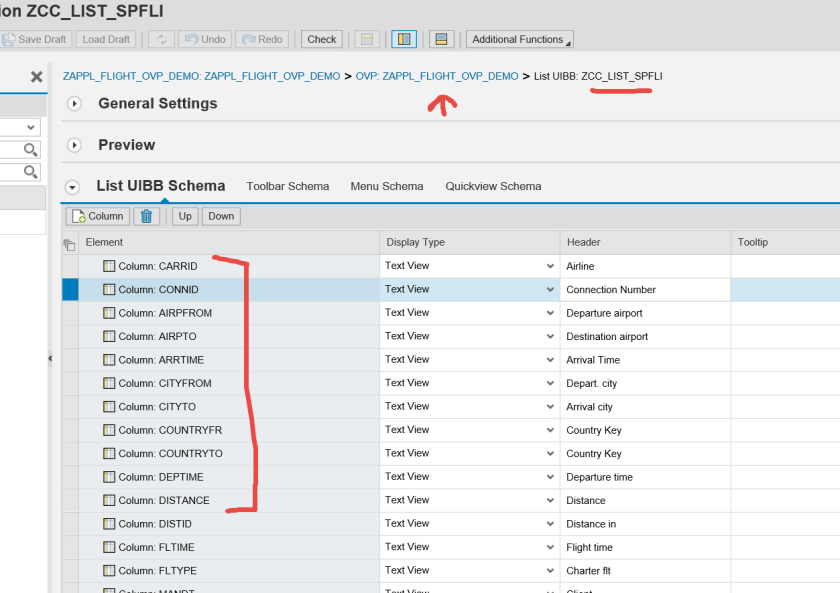The width and height of the screenshot is (840, 593).
Task: Open the Additional Functions menu
Action: point(519,39)
